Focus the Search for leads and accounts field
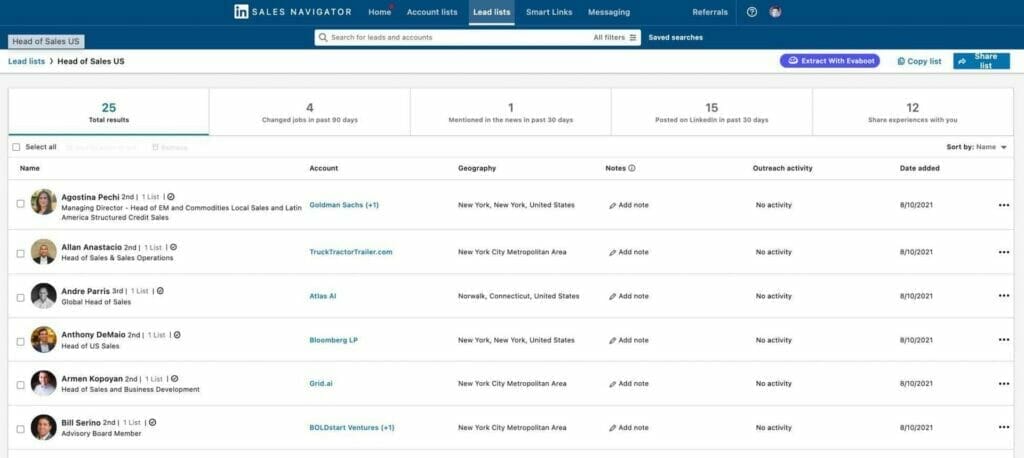The height and width of the screenshot is (458, 1024). (455, 38)
